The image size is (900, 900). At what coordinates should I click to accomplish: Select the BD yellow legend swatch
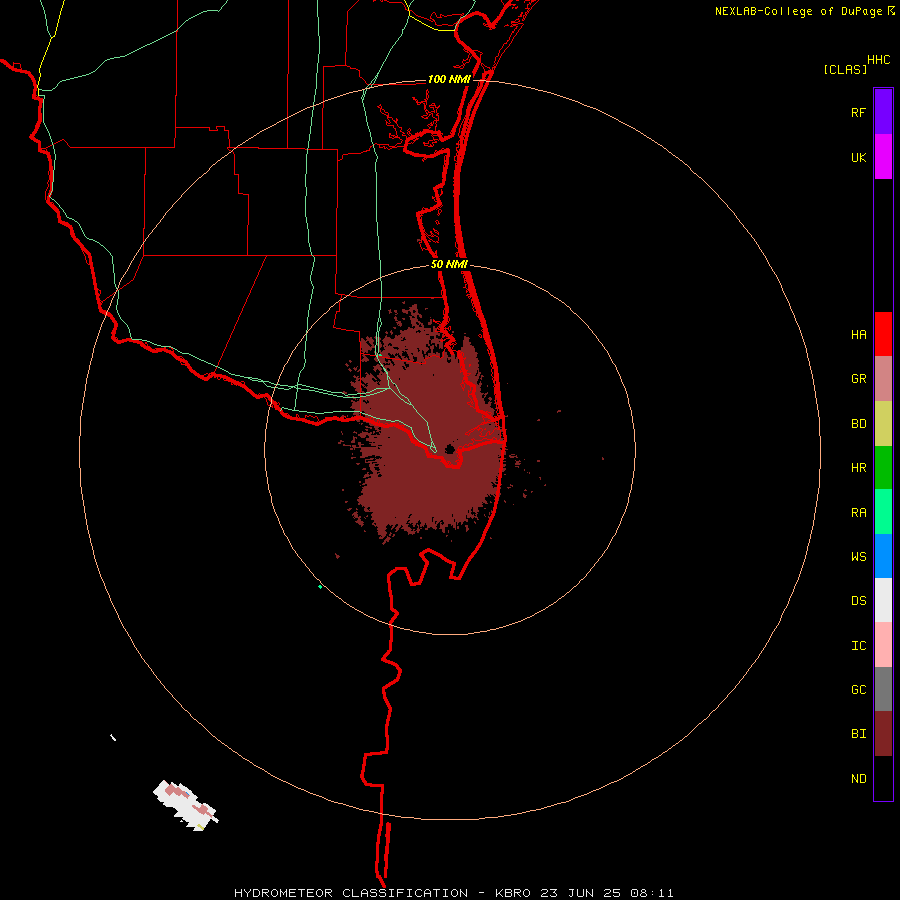point(883,424)
